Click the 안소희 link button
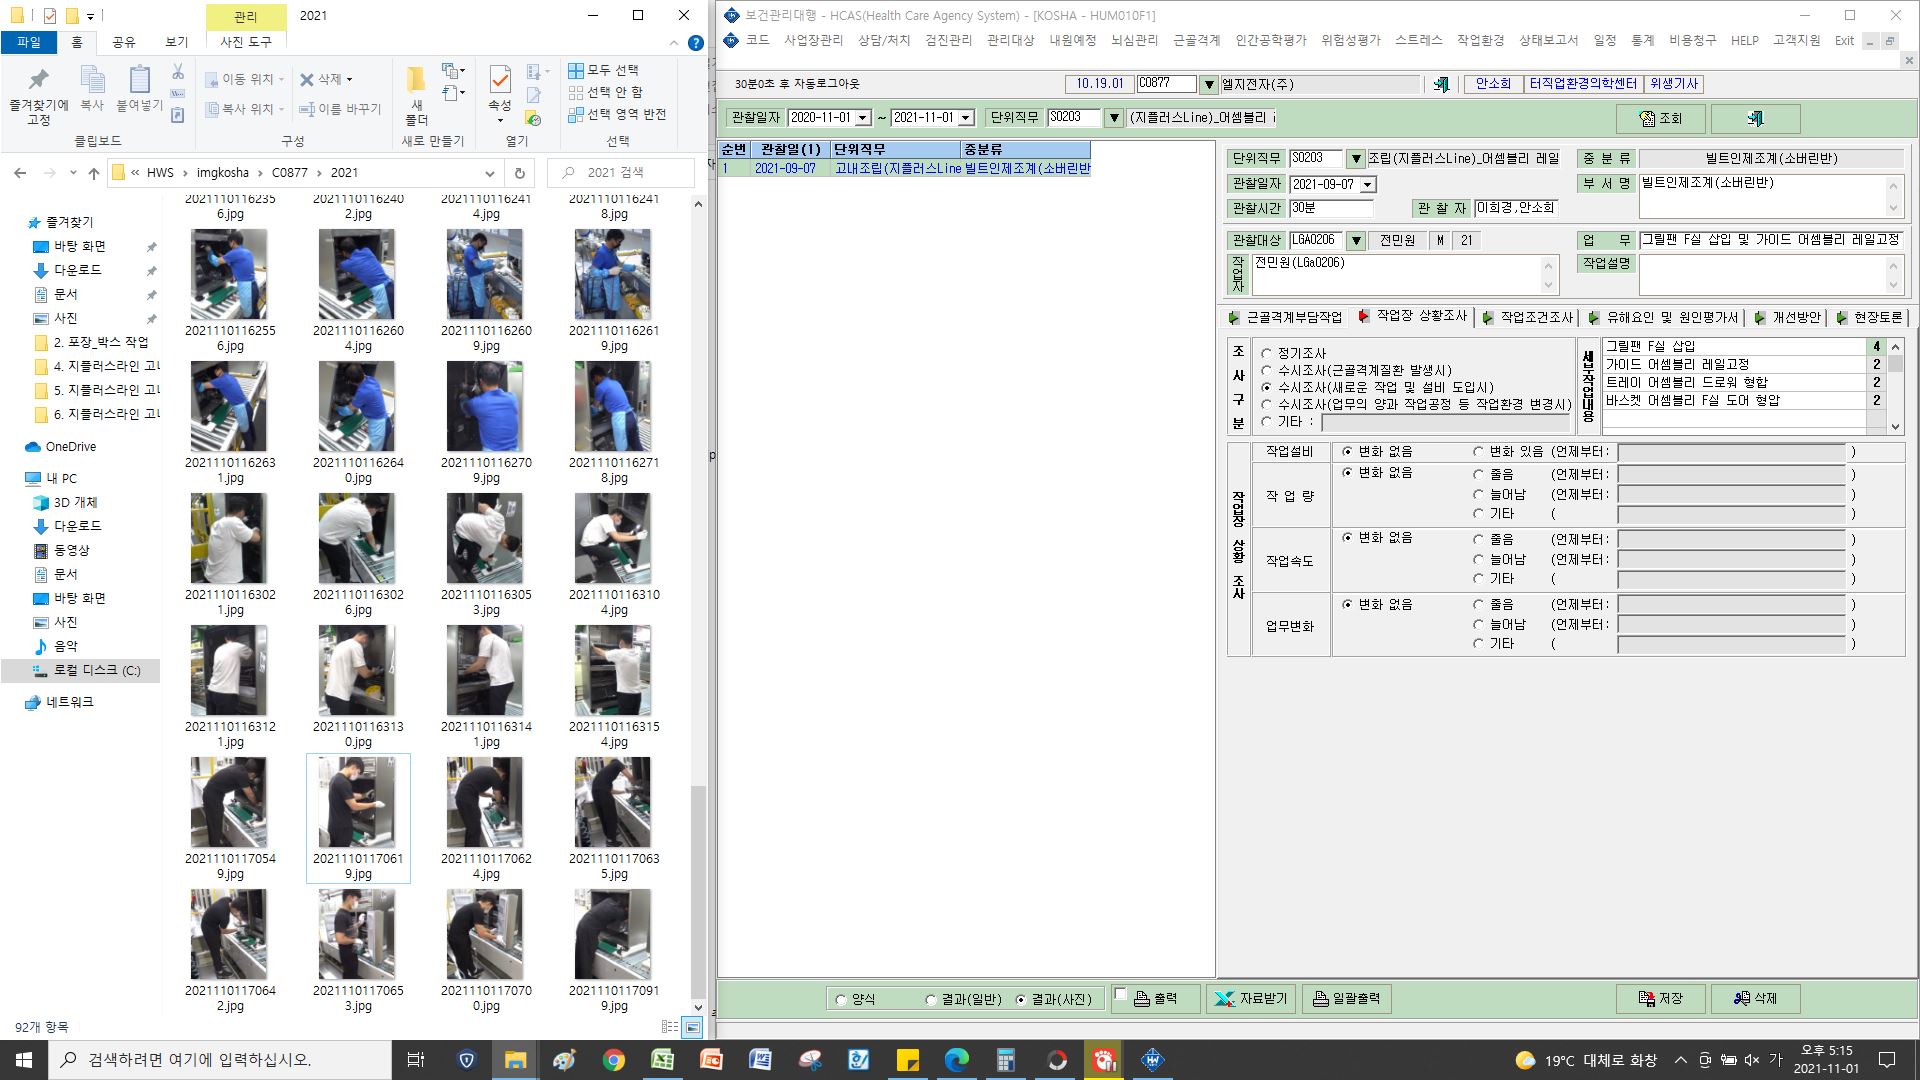Image resolution: width=1920 pixels, height=1080 pixels. (x=1493, y=84)
